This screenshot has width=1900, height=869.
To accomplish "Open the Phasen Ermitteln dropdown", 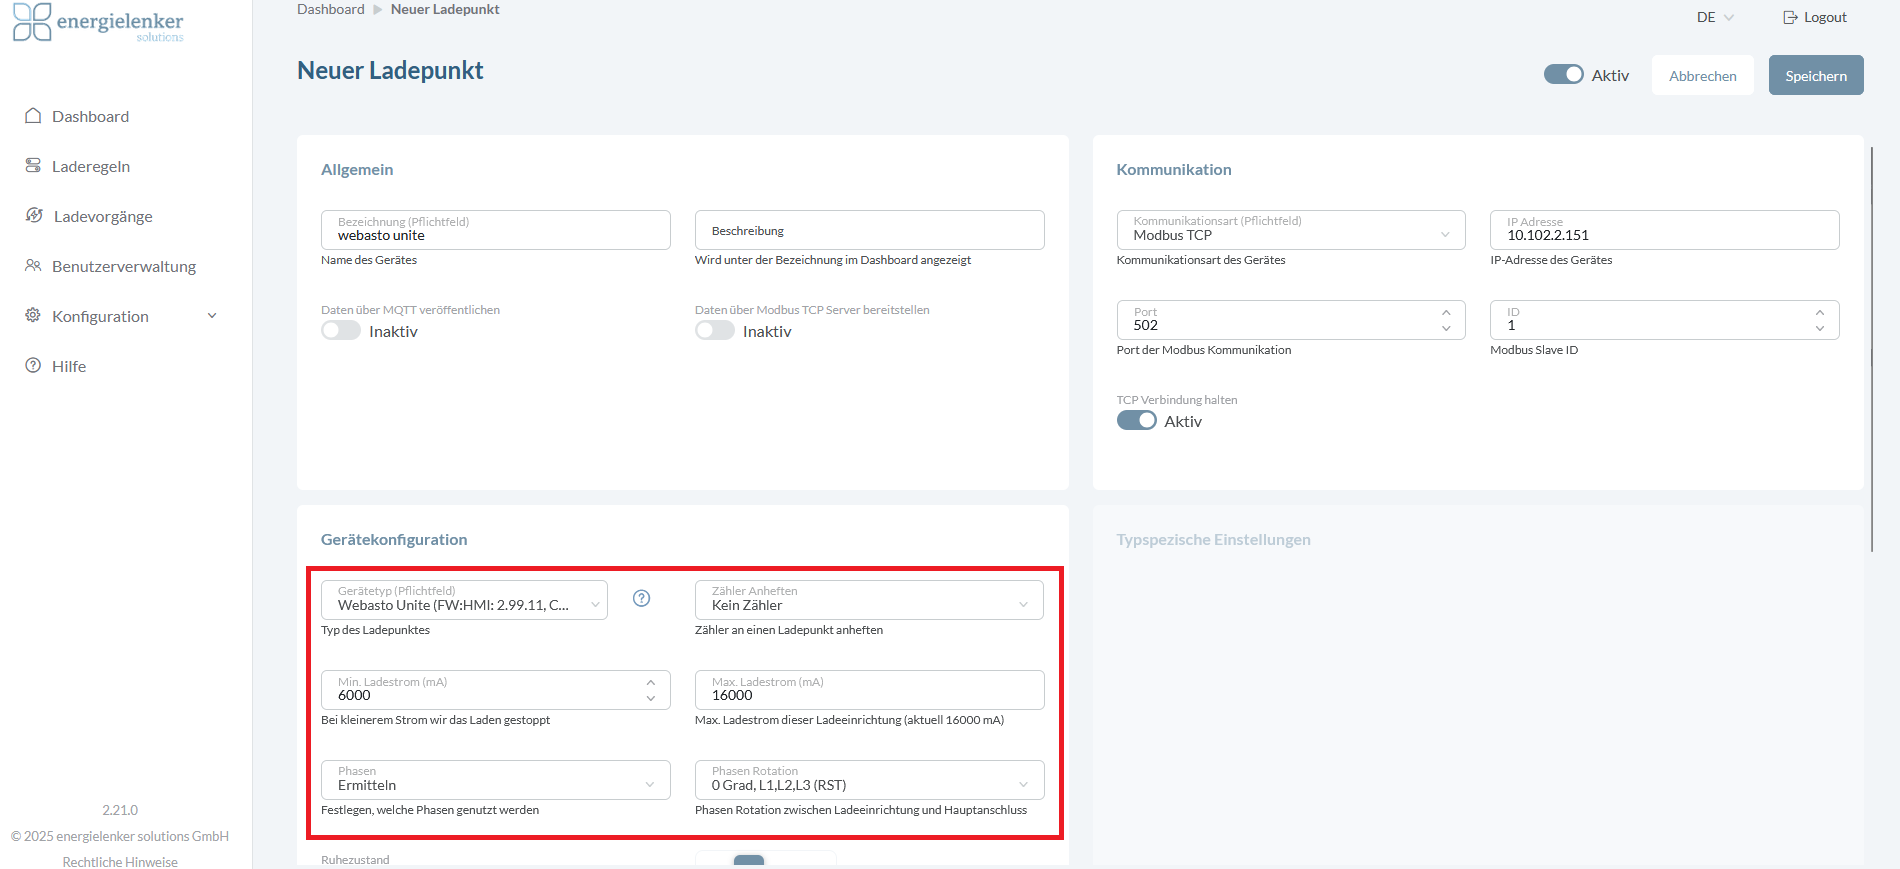I will tap(495, 780).
